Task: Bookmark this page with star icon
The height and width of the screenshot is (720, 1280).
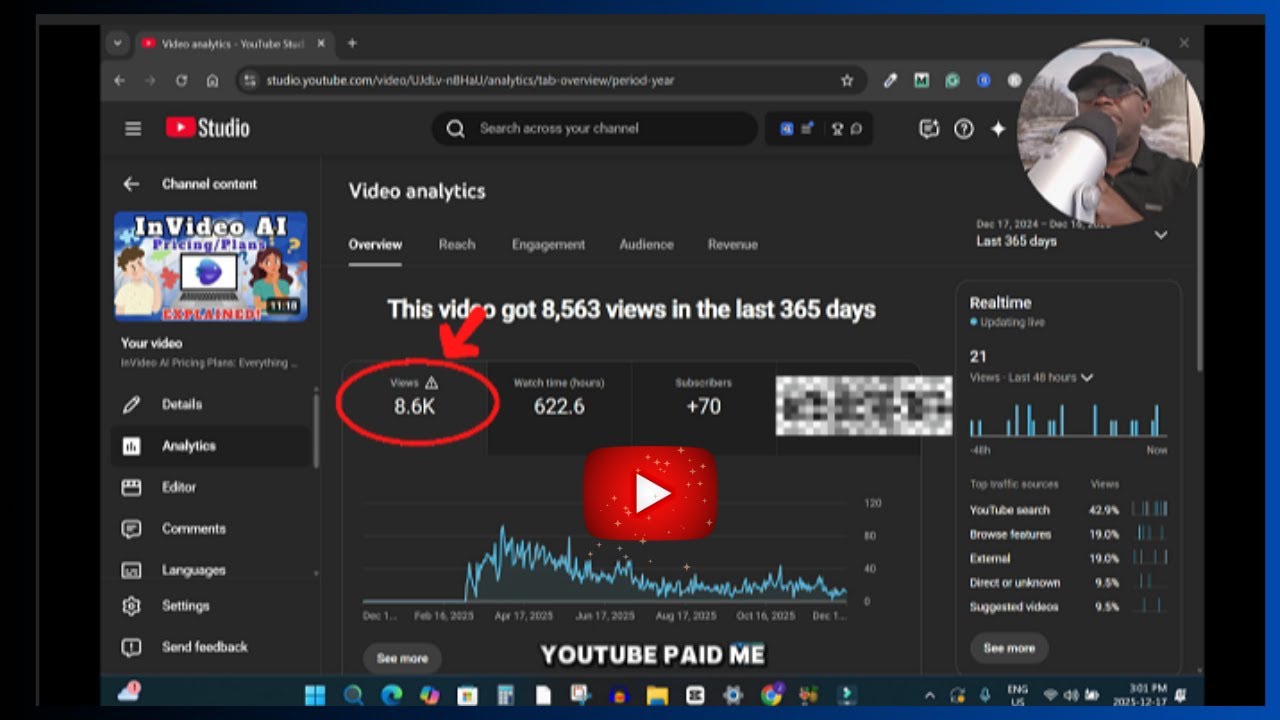Action: [x=847, y=80]
